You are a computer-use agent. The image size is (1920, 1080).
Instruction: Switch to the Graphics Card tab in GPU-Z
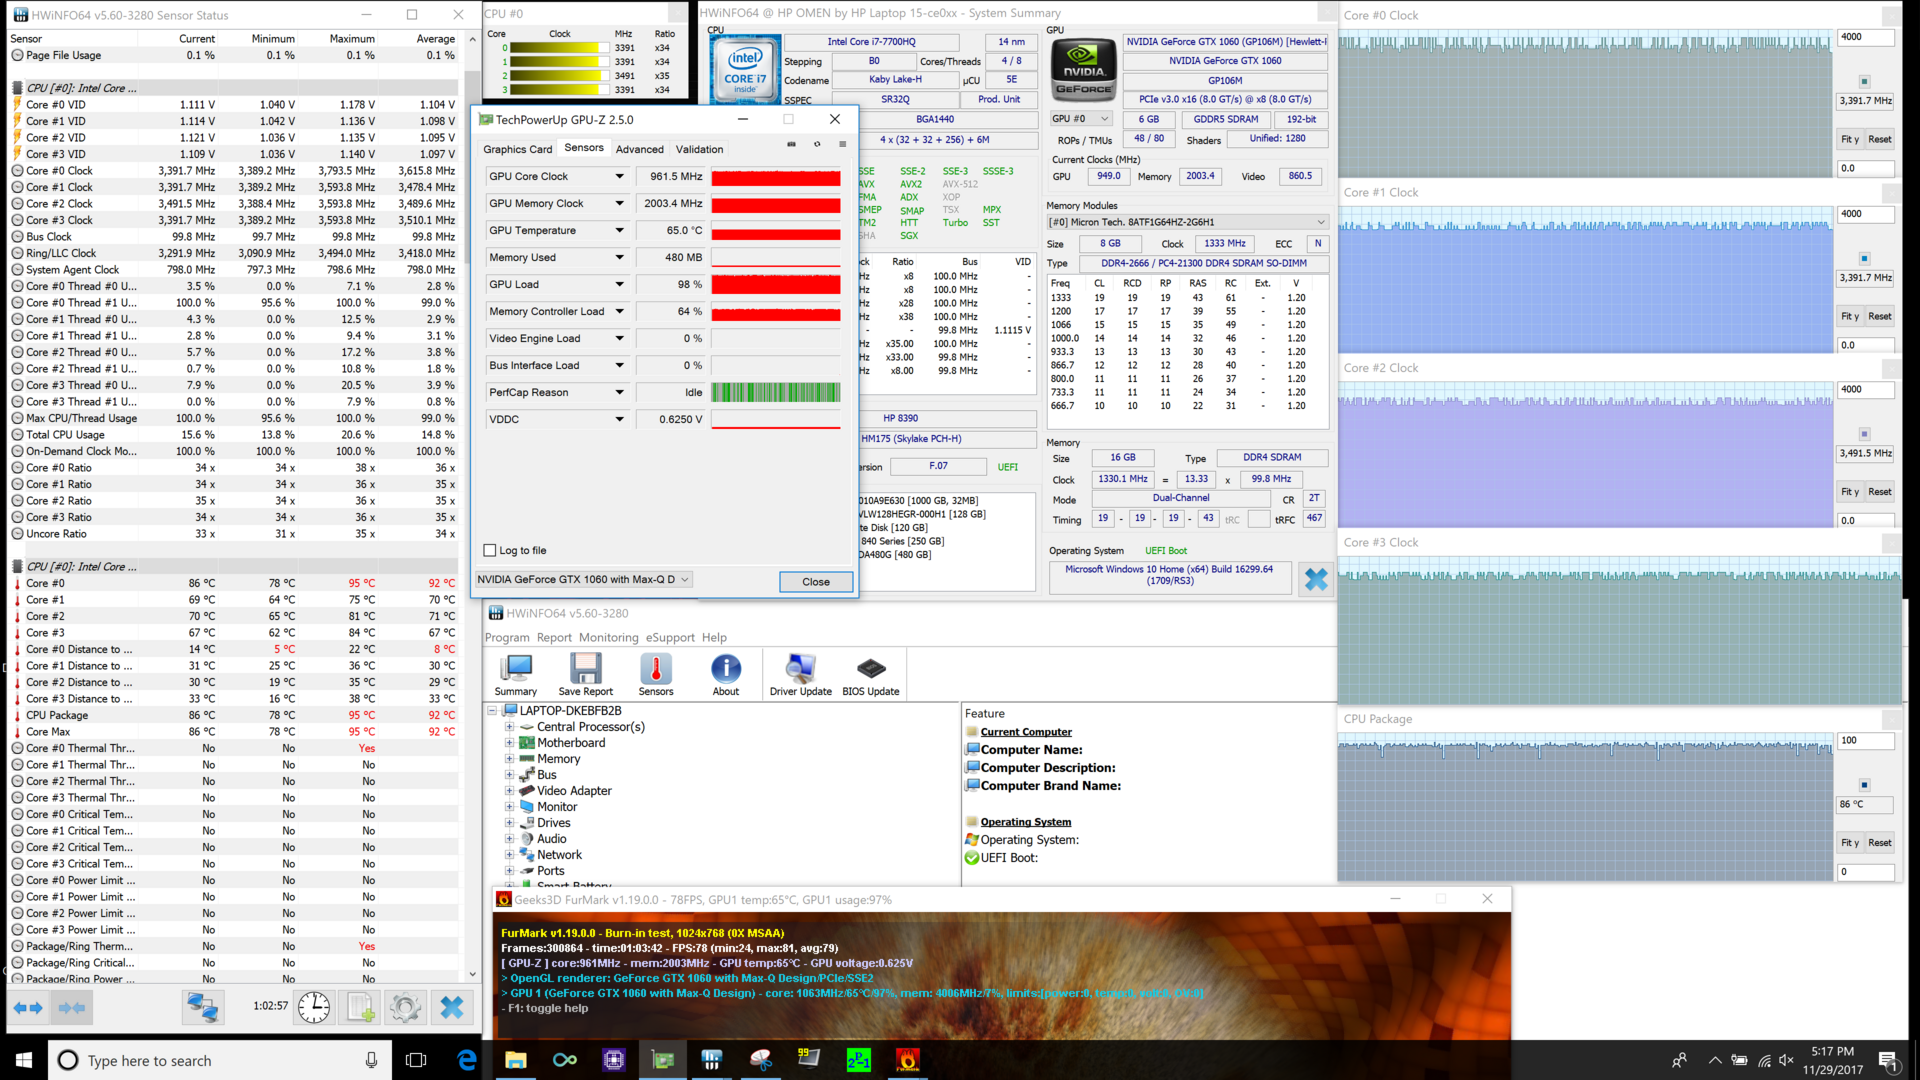tap(517, 149)
